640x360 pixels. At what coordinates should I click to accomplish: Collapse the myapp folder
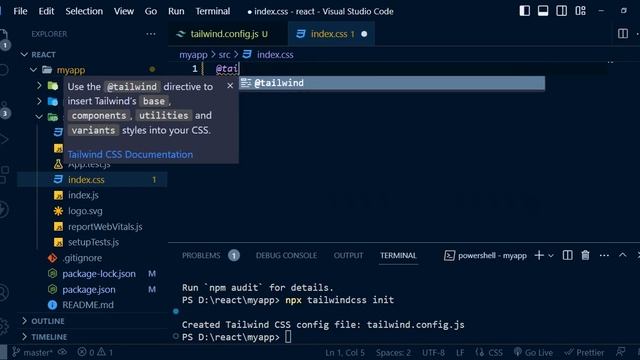tap(33, 70)
